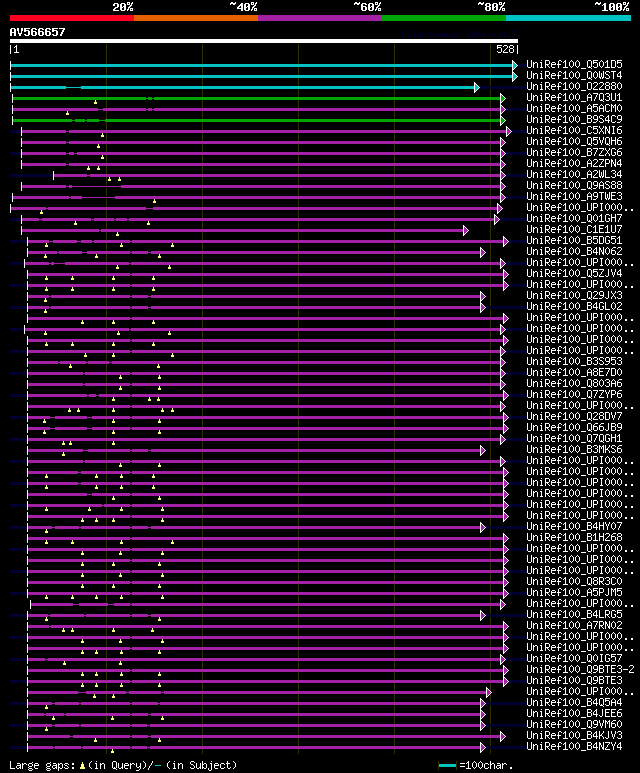Click the cyan arrowhead of the UniRef100_Q501D5 hit
Screen dimensions: 640x773
(515, 65)
